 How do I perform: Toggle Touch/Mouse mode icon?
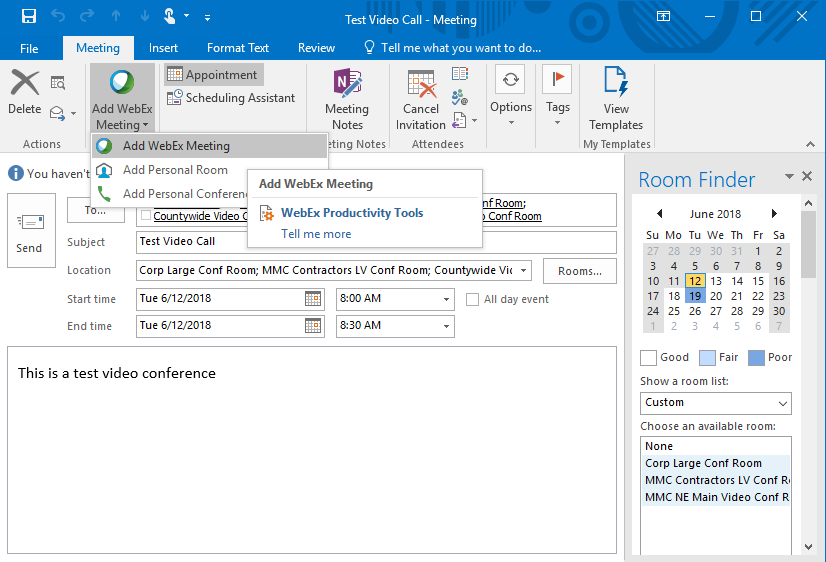170,16
